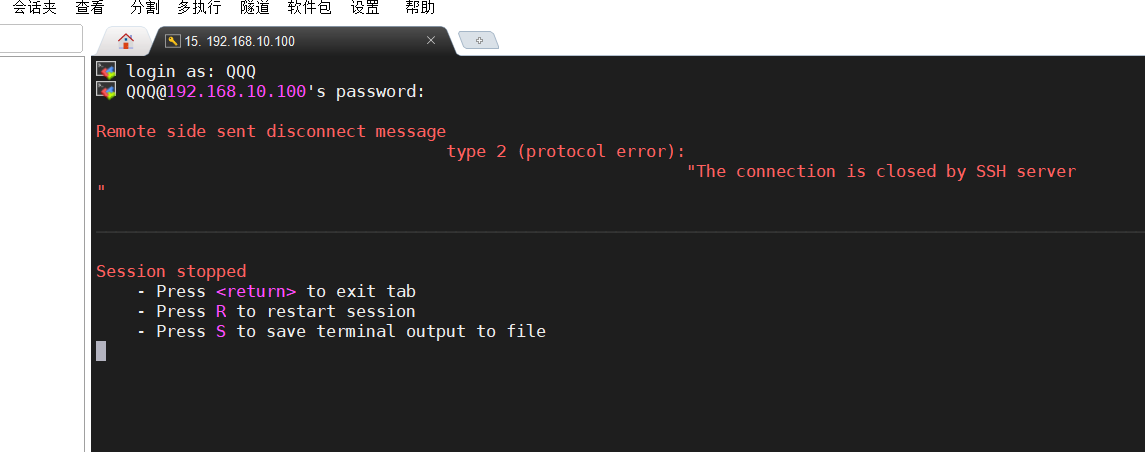
Task: Open the 会话夹 menu
Action: click(x=34, y=8)
